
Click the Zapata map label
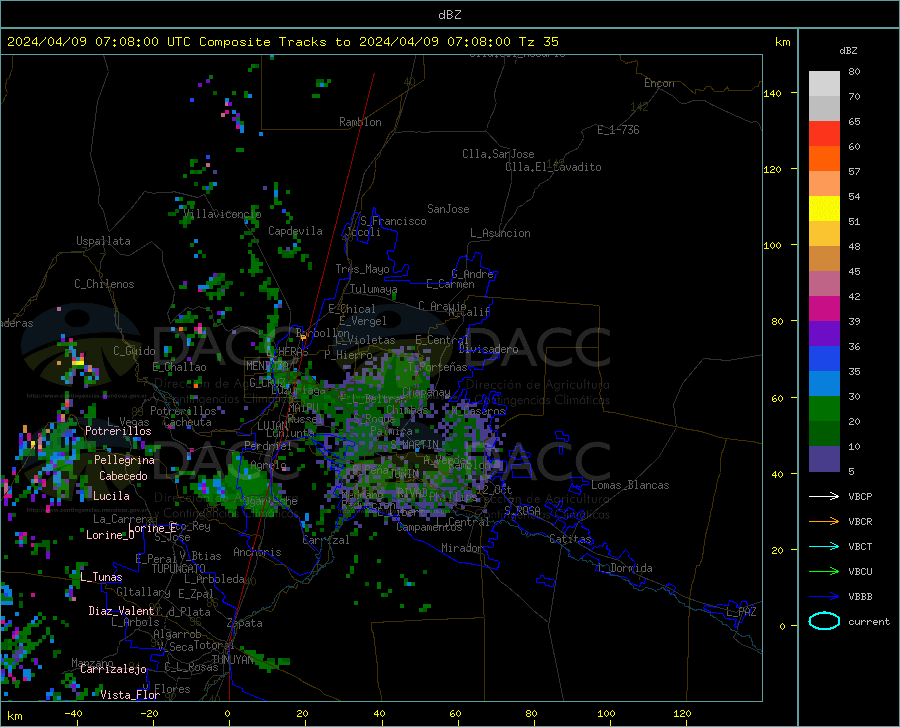245,623
